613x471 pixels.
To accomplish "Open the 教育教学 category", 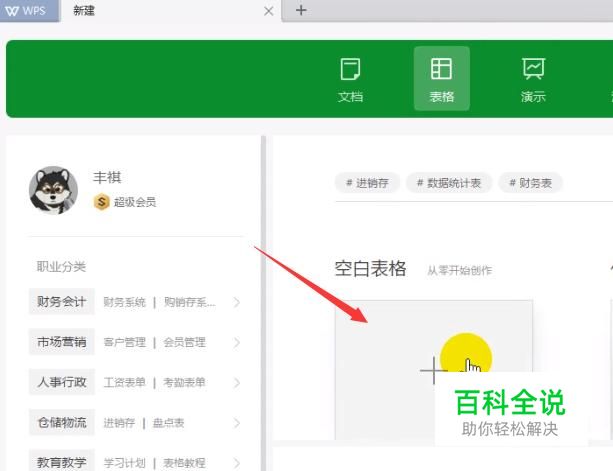I will tap(62, 462).
